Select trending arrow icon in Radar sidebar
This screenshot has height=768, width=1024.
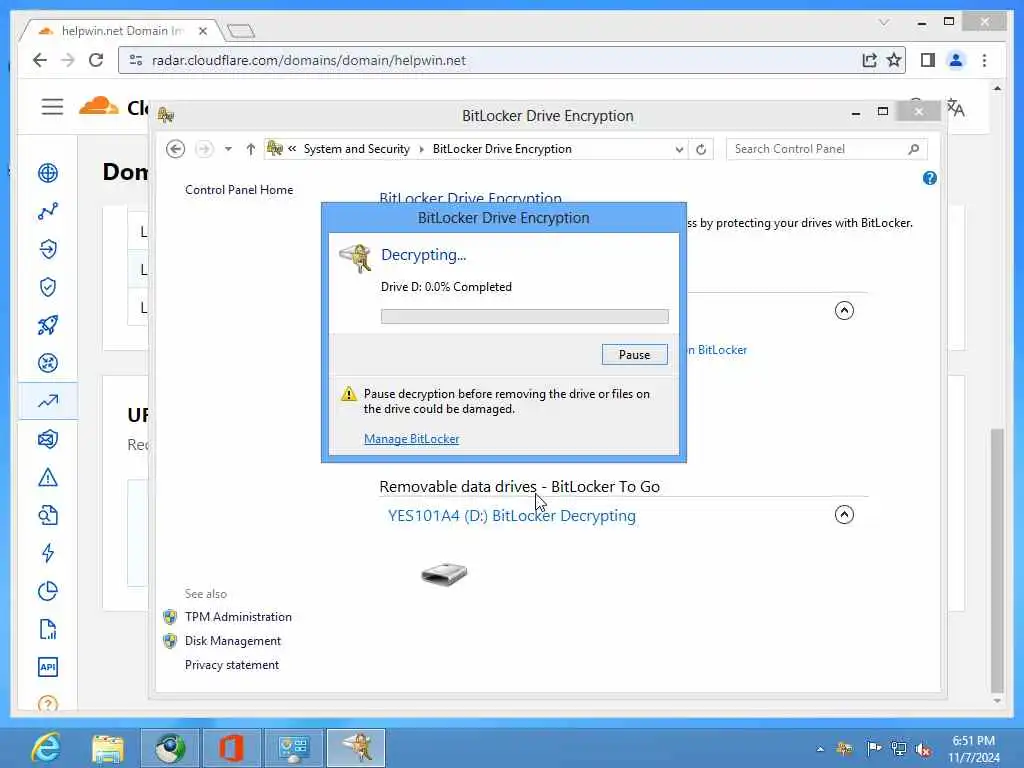(48, 401)
